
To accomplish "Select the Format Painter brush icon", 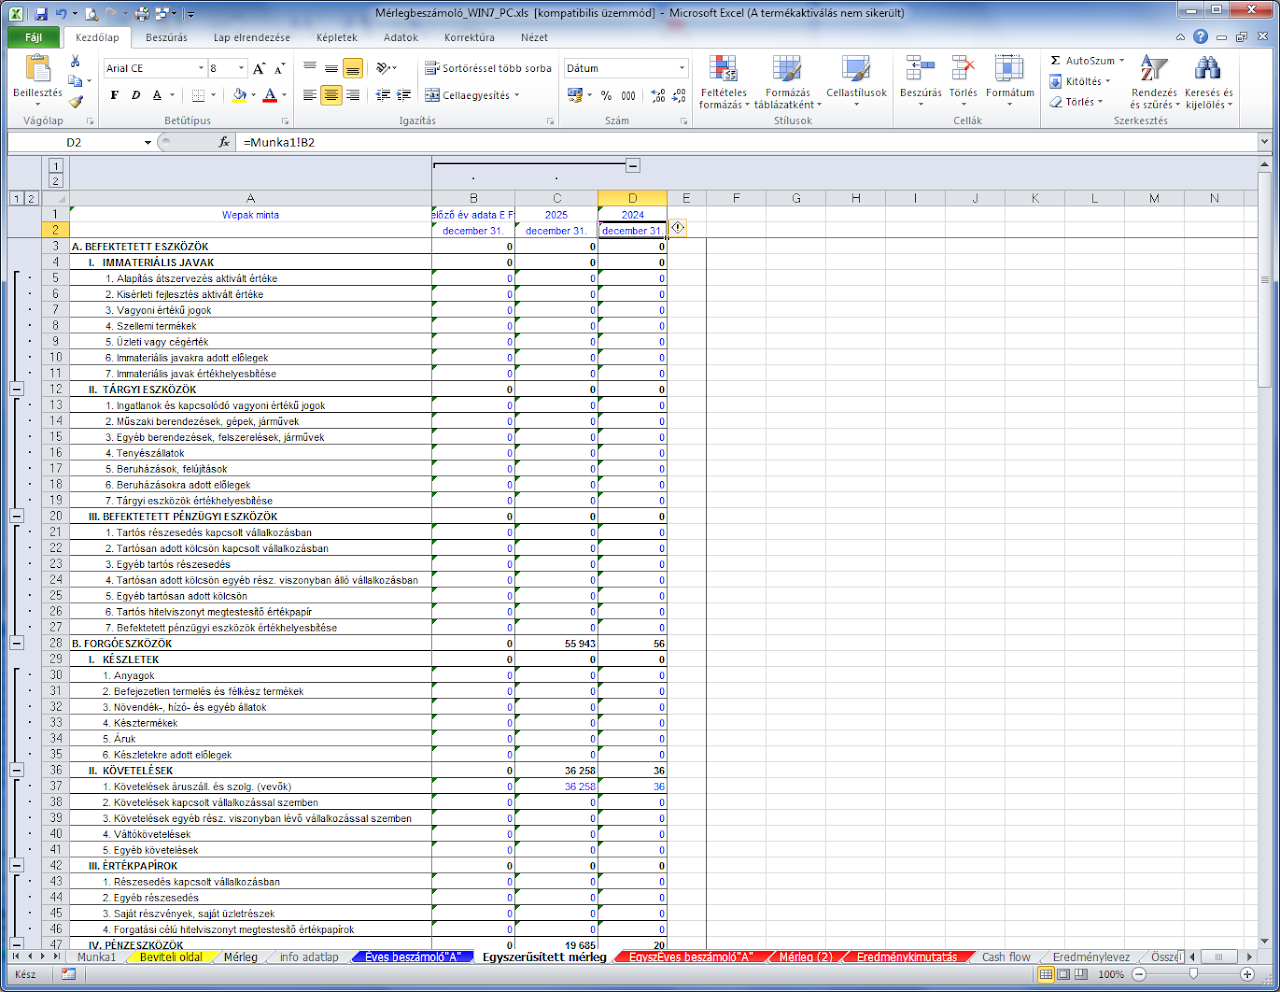I will 75,101.
